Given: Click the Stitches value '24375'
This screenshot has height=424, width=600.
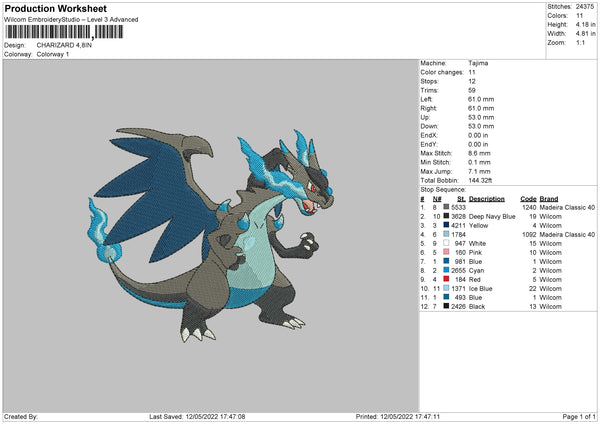Looking at the screenshot, I should [x=585, y=7].
